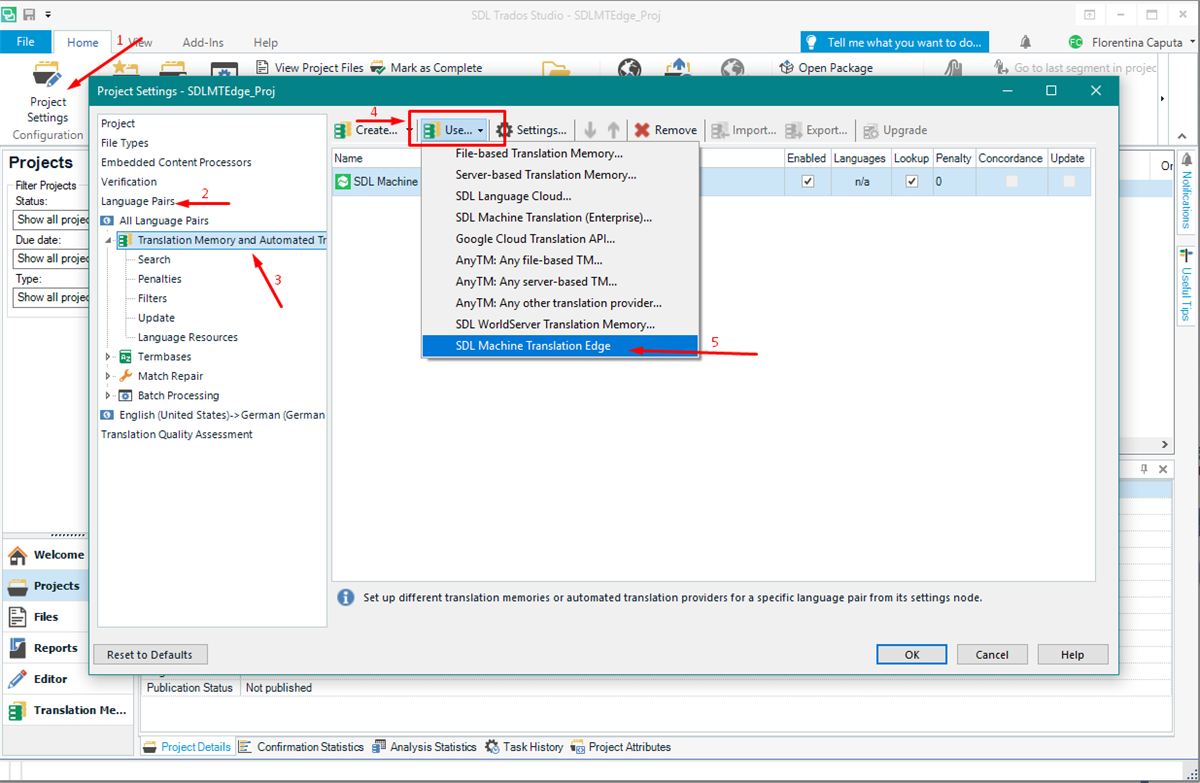Remove the selected translation provider
The width and height of the screenshot is (1200, 783).
(x=665, y=130)
